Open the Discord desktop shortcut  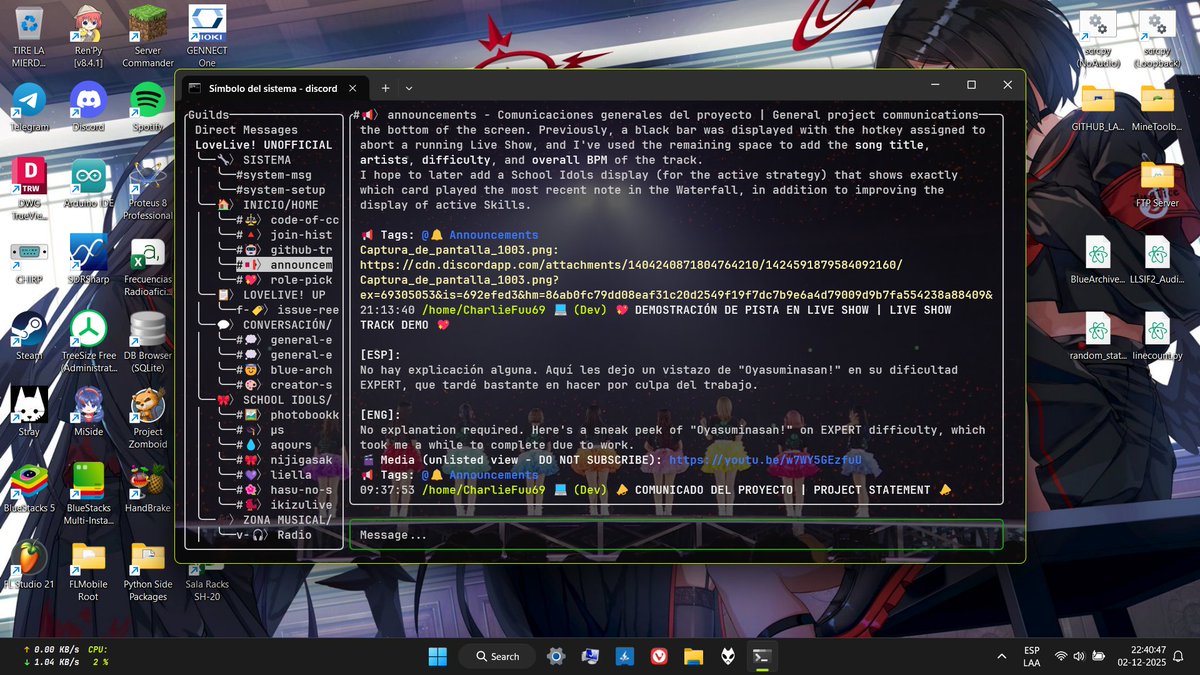tap(88, 107)
